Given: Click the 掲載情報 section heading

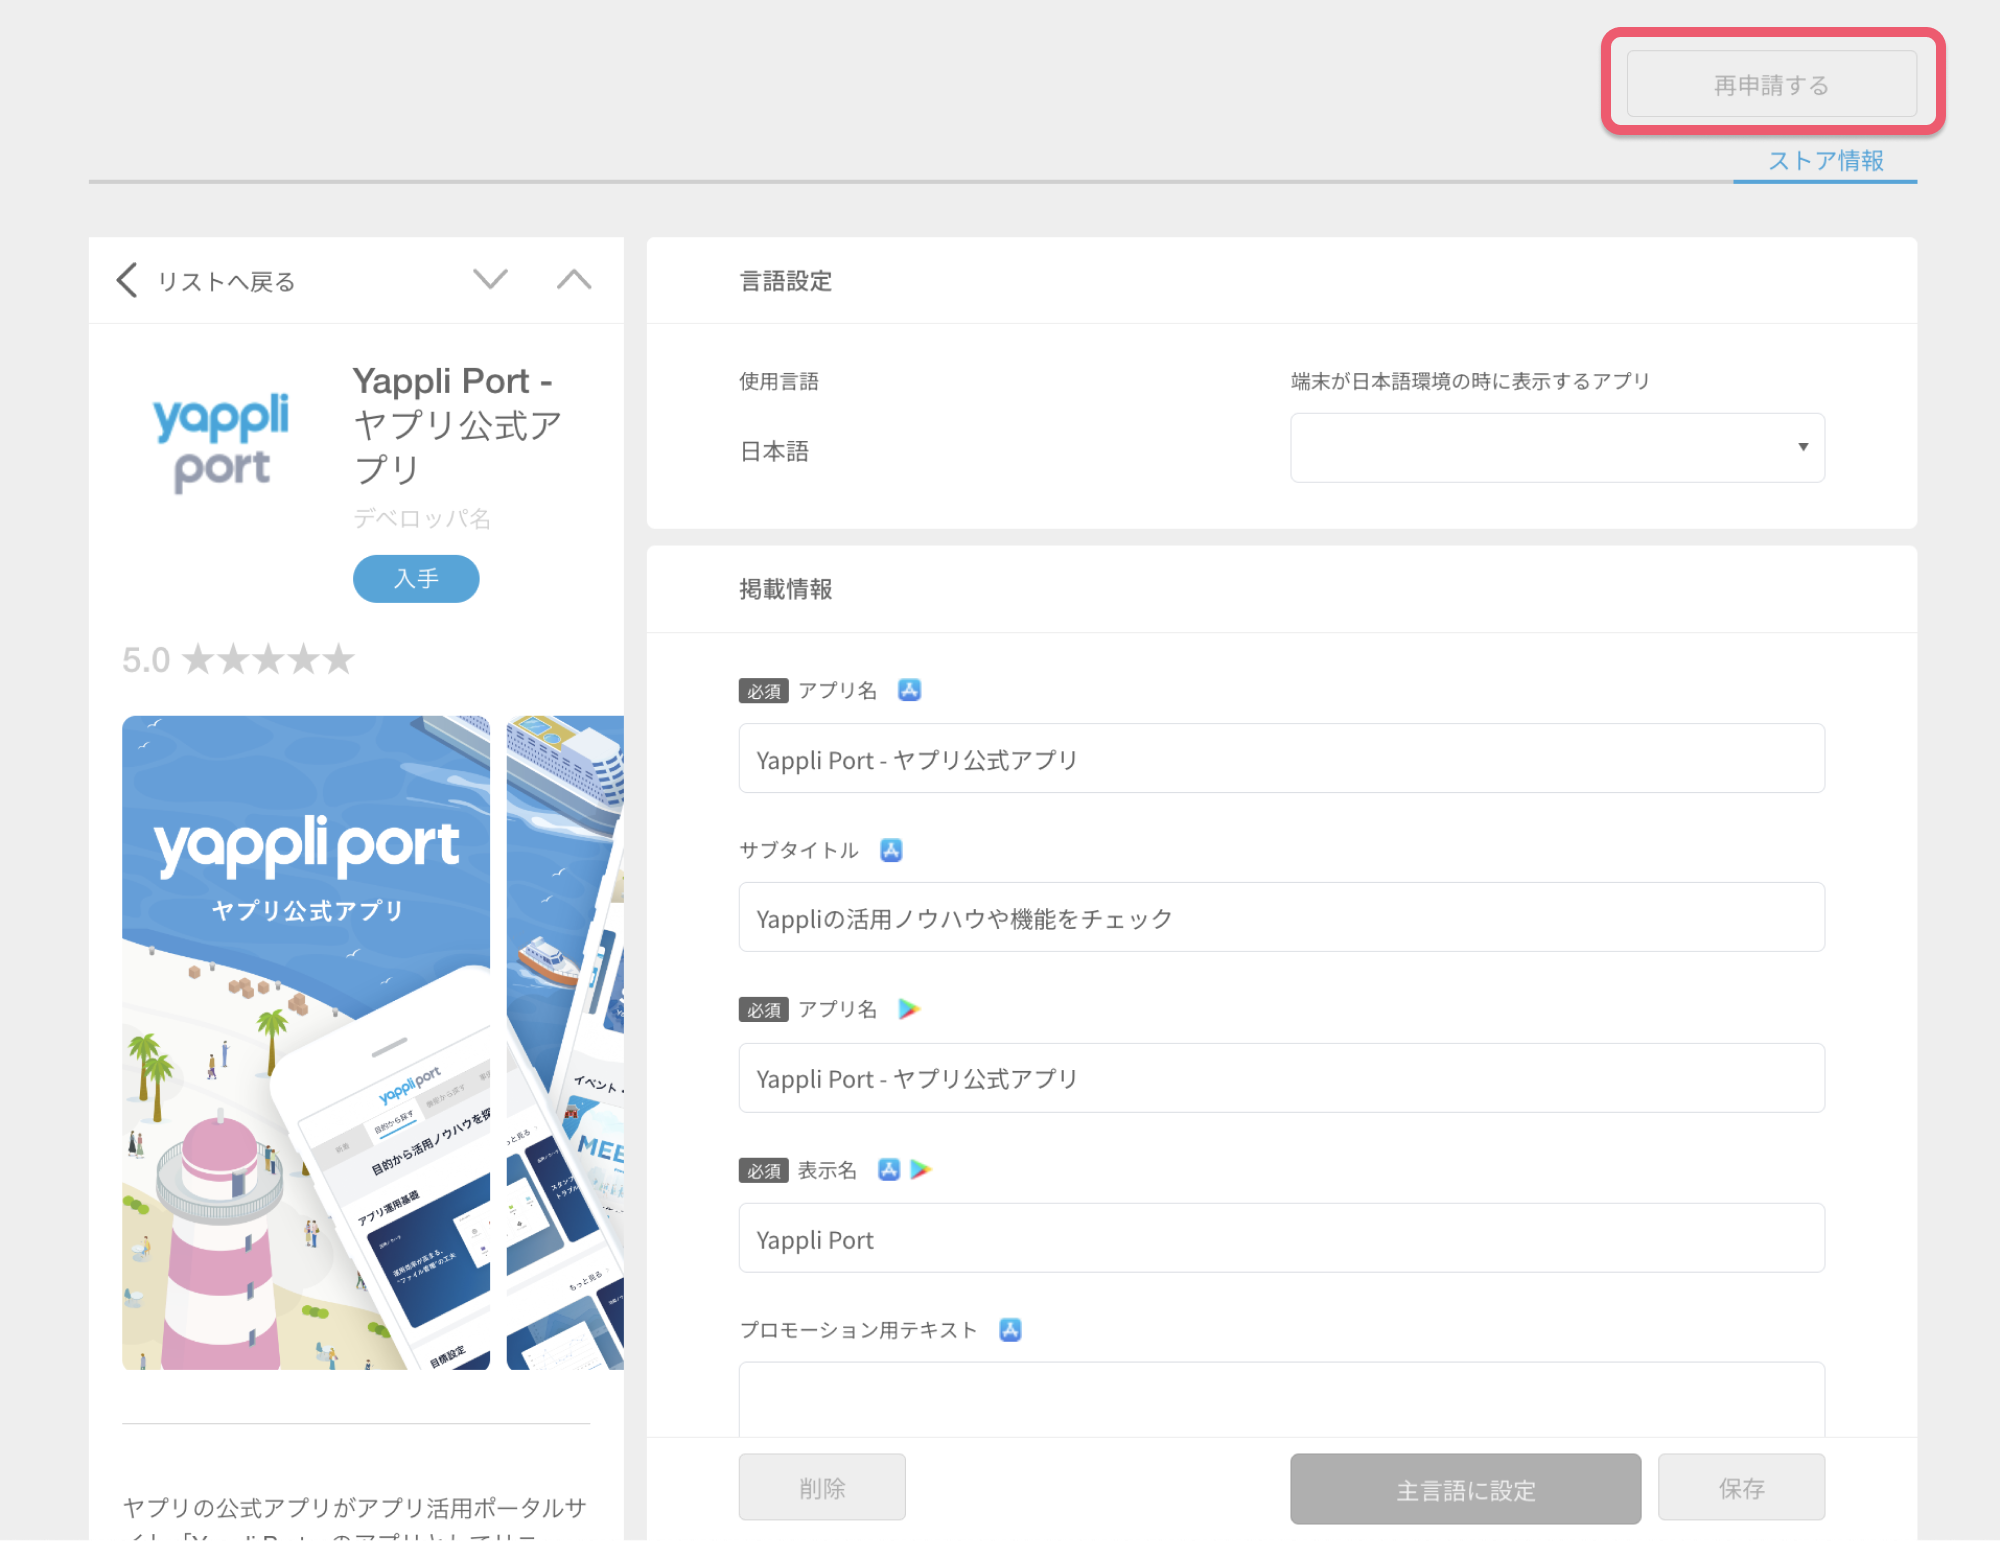Looking at the screenshot, I should coord(785,589).
